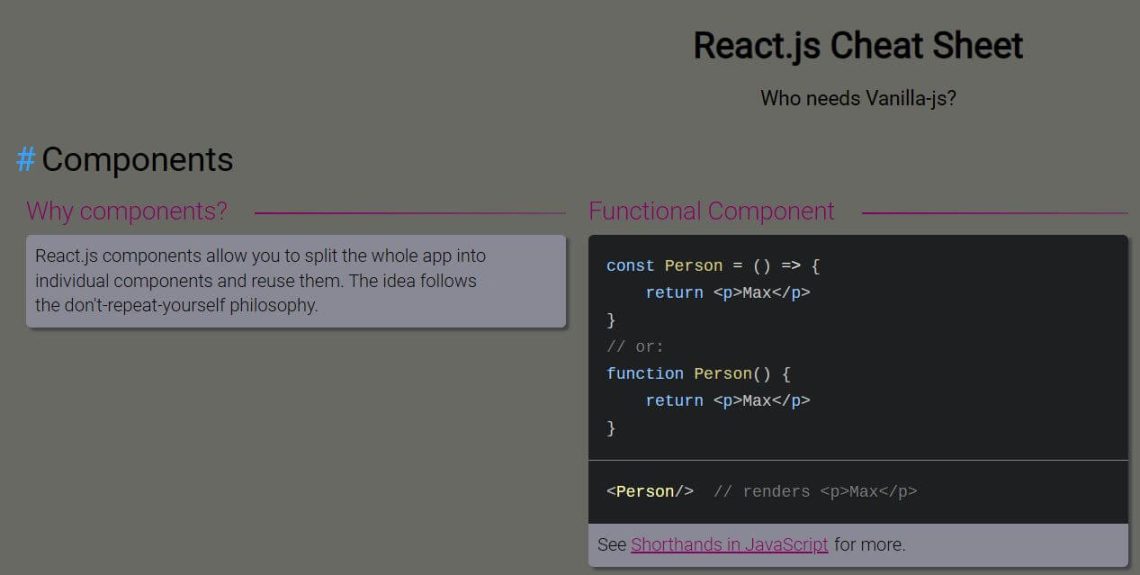
Task: Click the Why components? subheading
Action: tap(127, 212)
